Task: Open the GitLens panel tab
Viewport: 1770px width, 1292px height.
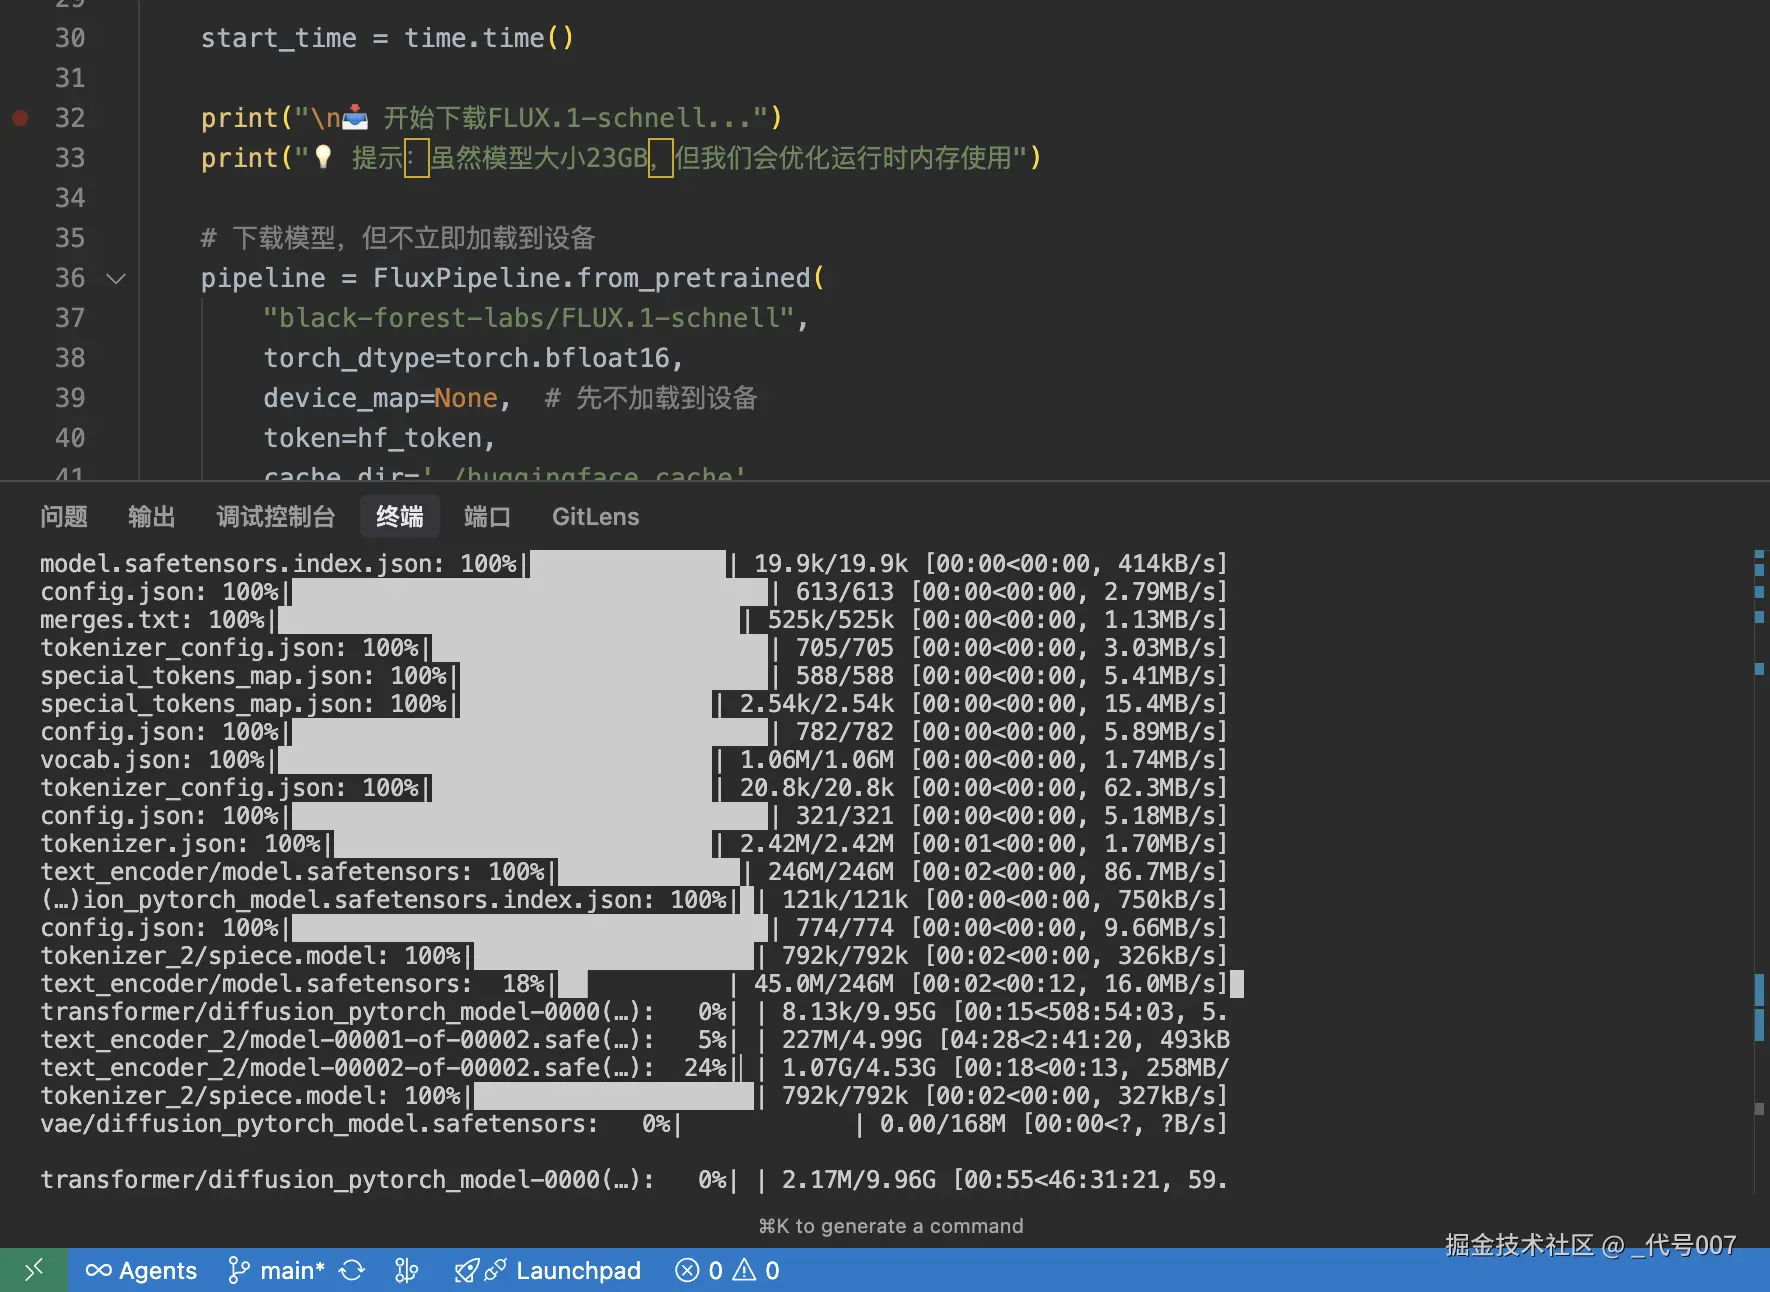Action: pos(595,516)
